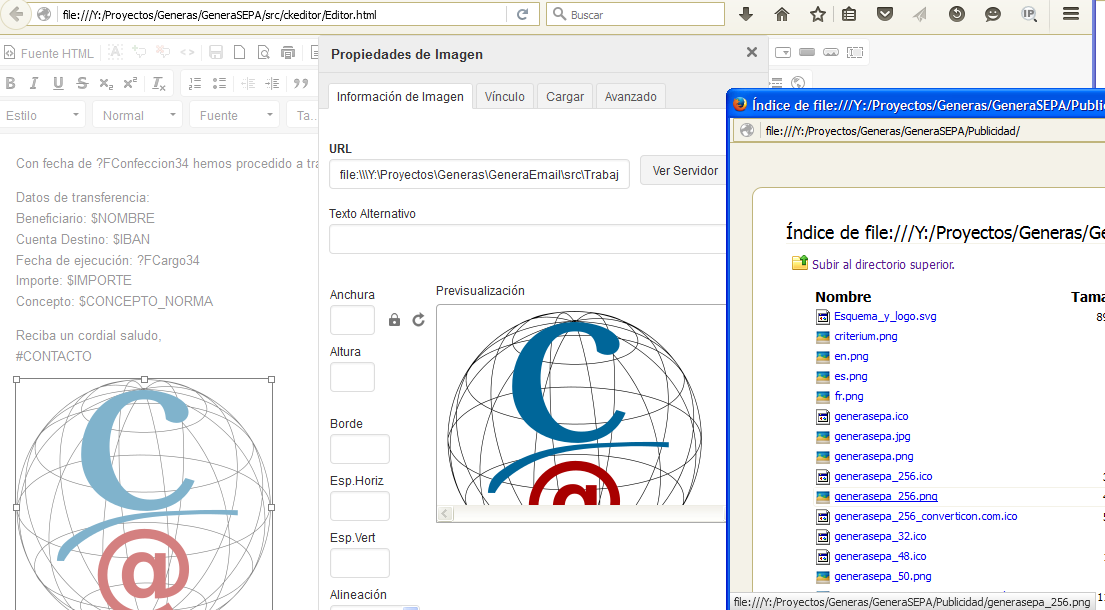Open the Estilo dropdown
This screenshot has width=1105, height=610.
point(43,116)
